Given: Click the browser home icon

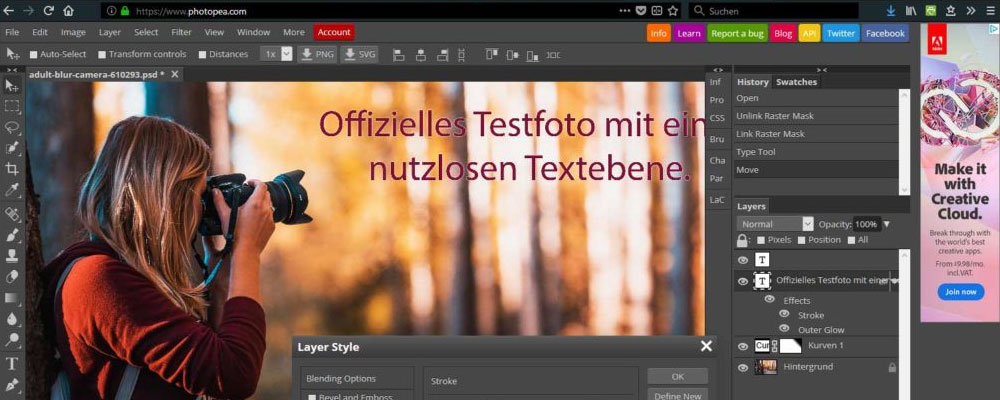Looking at the screenshot, I should click(x=68, y=11).
